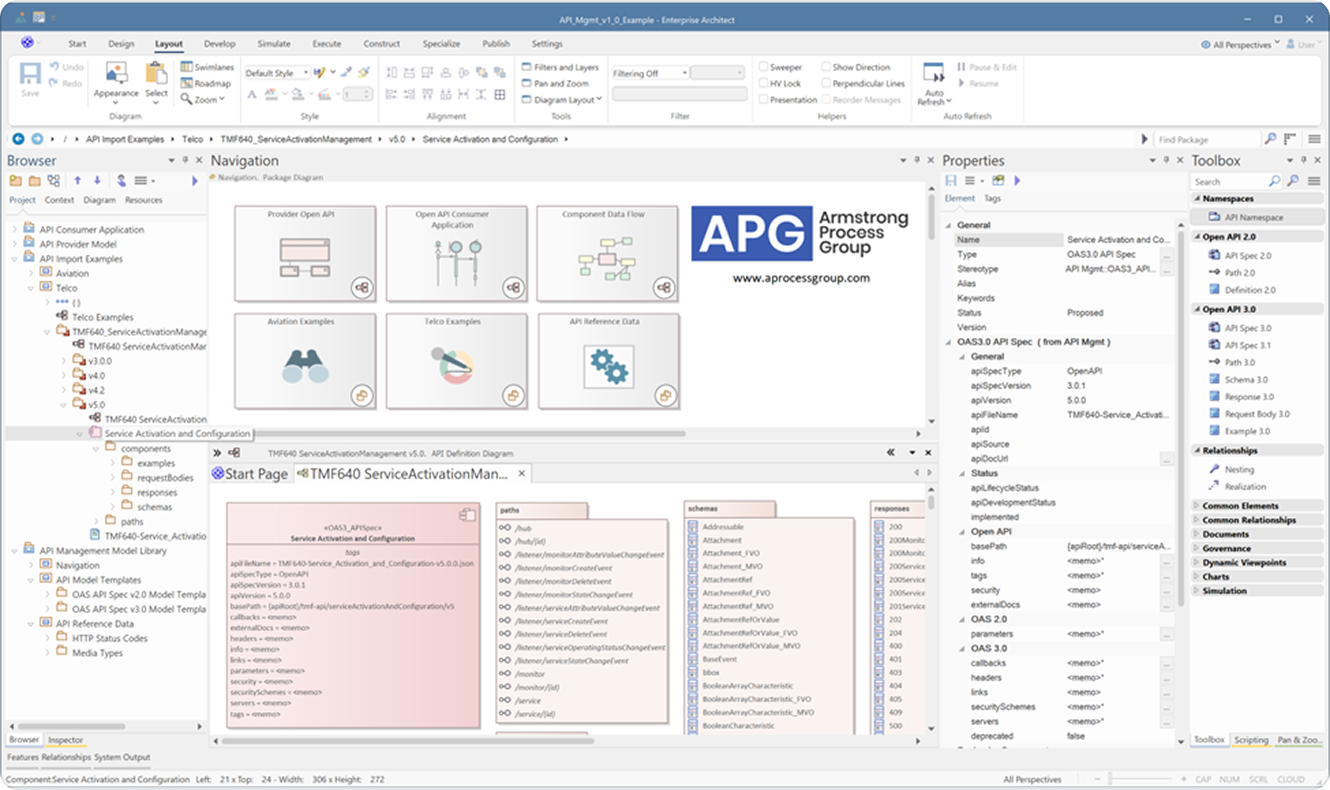Switch to the Tags properties tab
1330x790 pixels.
[992, 199]
